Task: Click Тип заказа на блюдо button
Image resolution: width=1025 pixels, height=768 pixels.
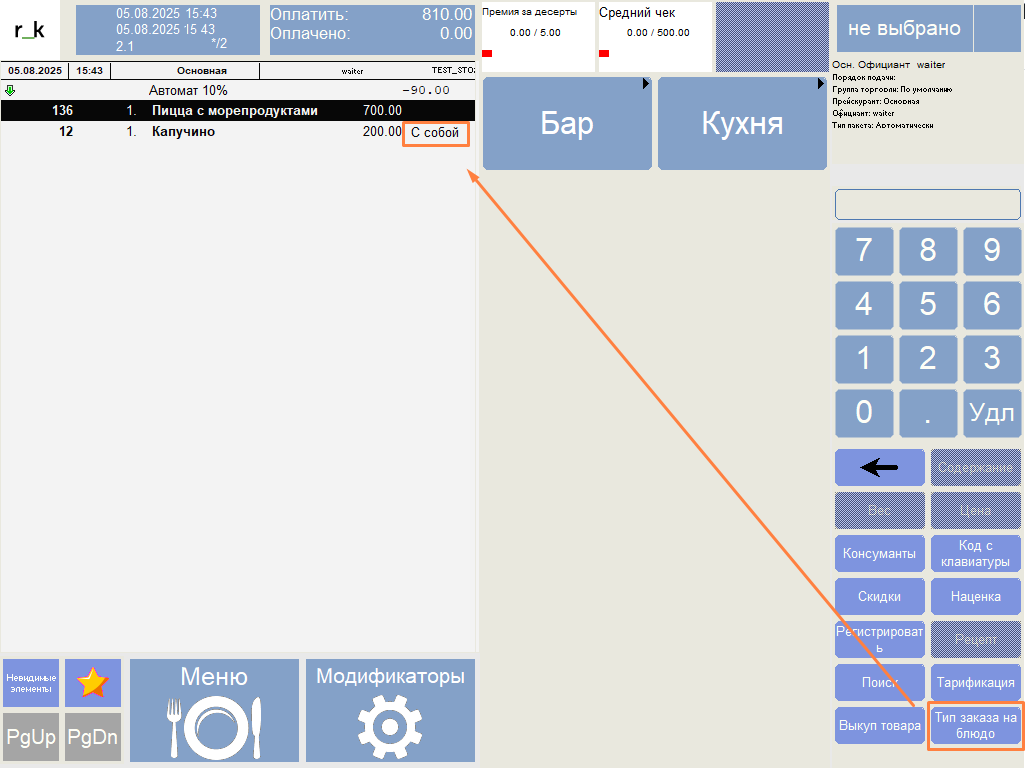Action: [x=975, y=725]
